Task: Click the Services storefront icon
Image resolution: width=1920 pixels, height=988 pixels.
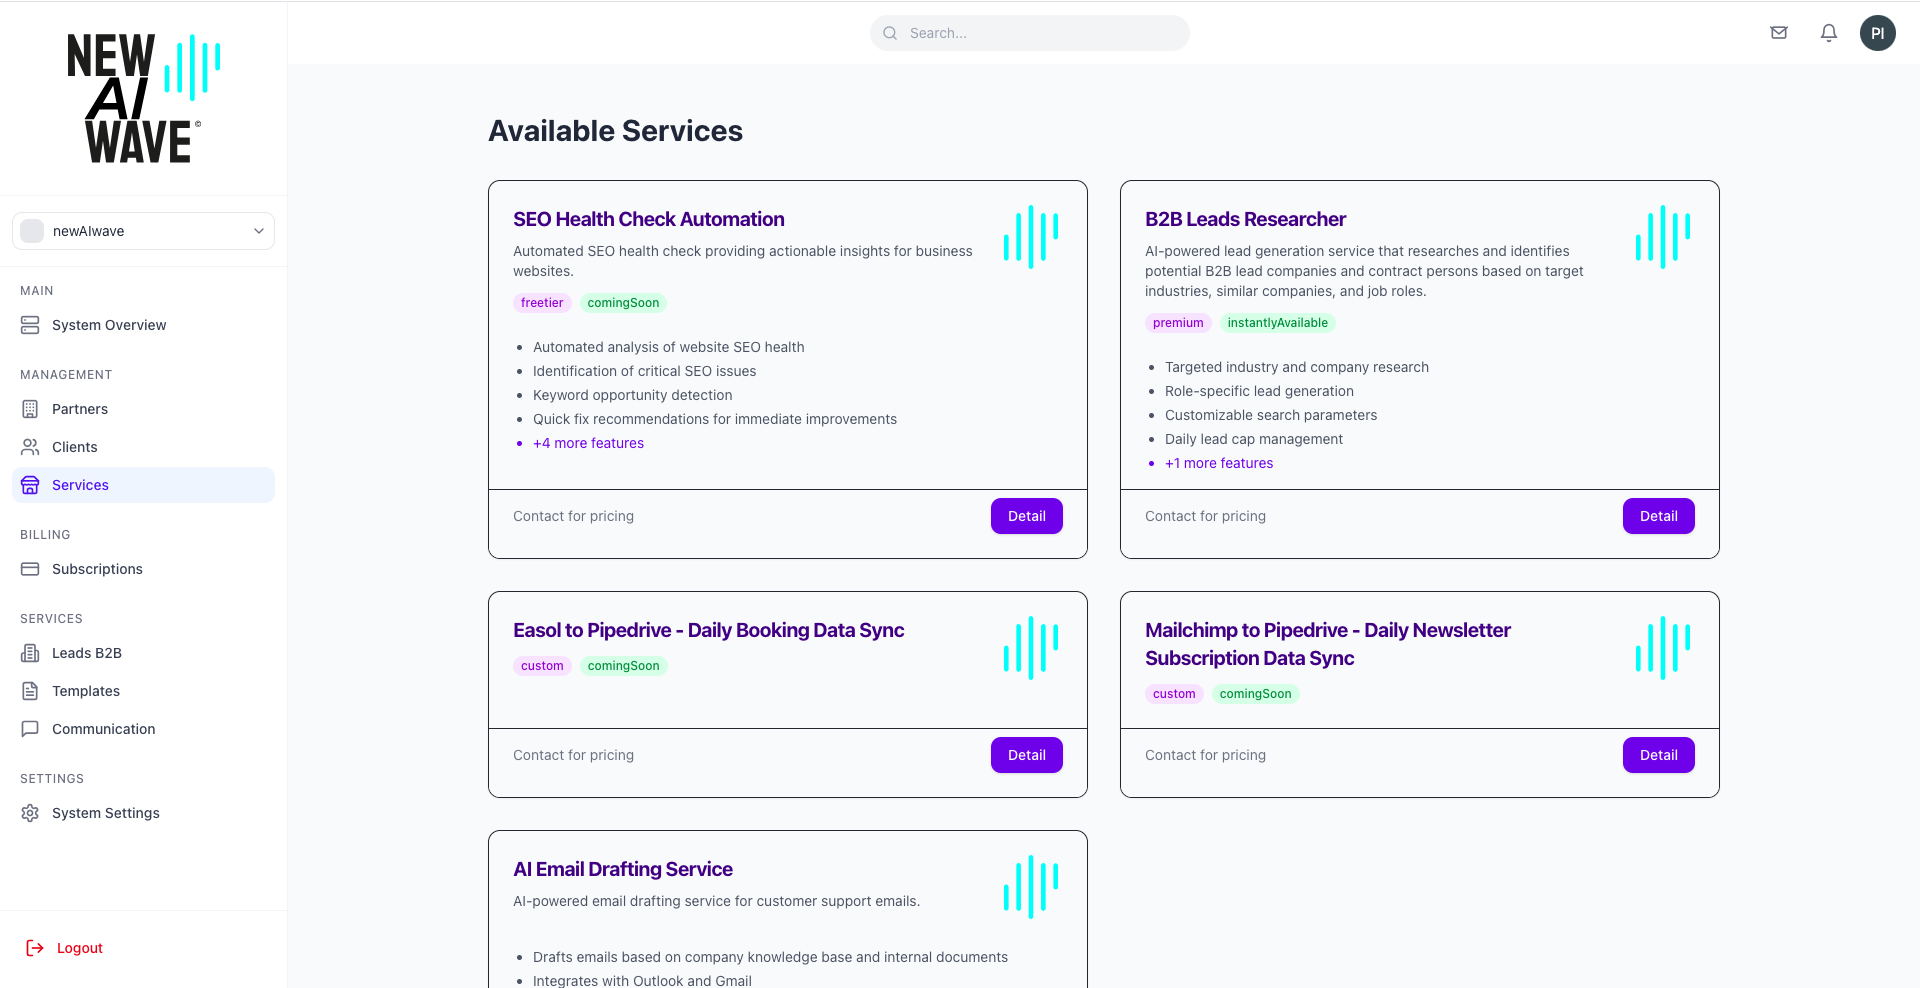Action: (30, 485)
